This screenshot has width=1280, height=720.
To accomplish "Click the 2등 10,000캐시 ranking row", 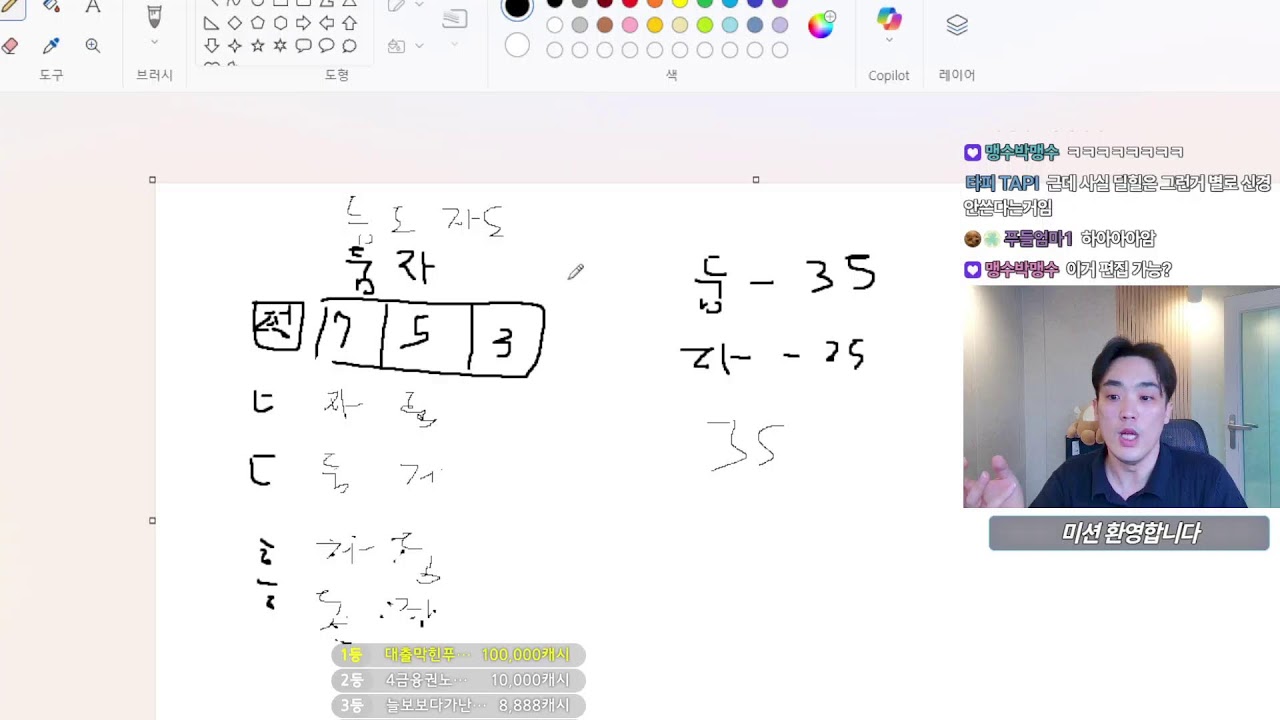I will pos(458,680).
